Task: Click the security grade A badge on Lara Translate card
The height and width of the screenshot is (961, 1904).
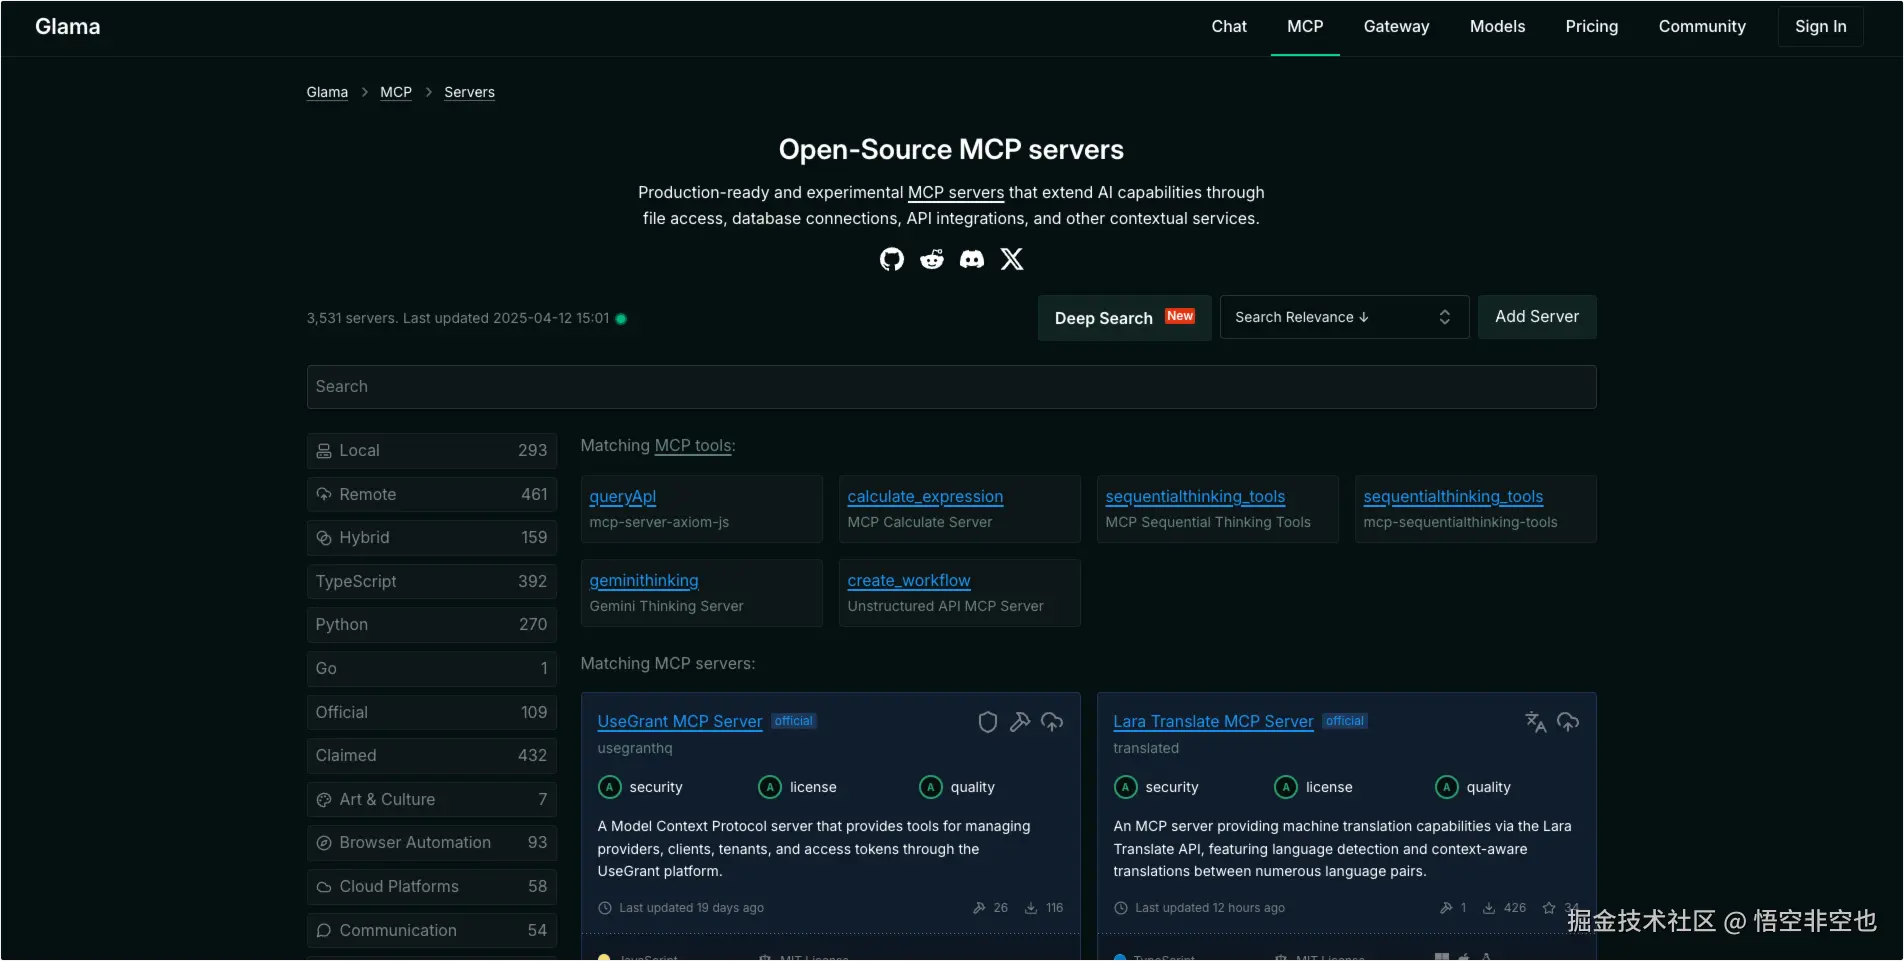Action: tap(1125, 787)
